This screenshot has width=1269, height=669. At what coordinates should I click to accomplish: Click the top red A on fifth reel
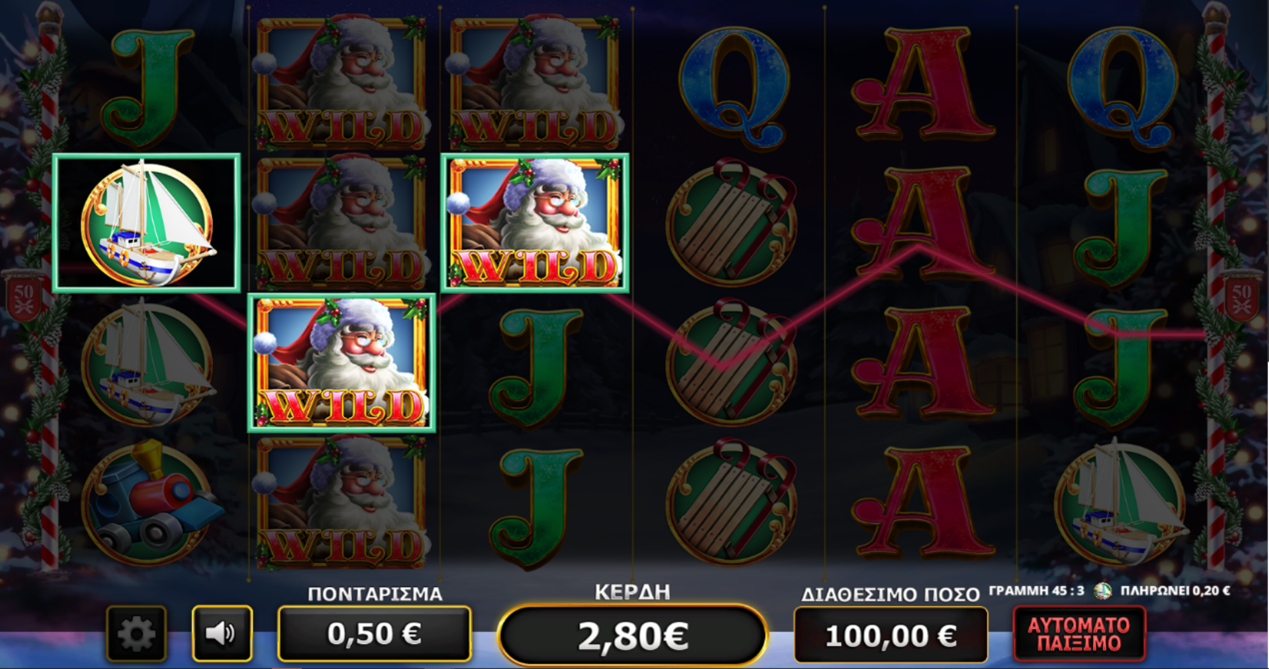click(x=926, y=84)
